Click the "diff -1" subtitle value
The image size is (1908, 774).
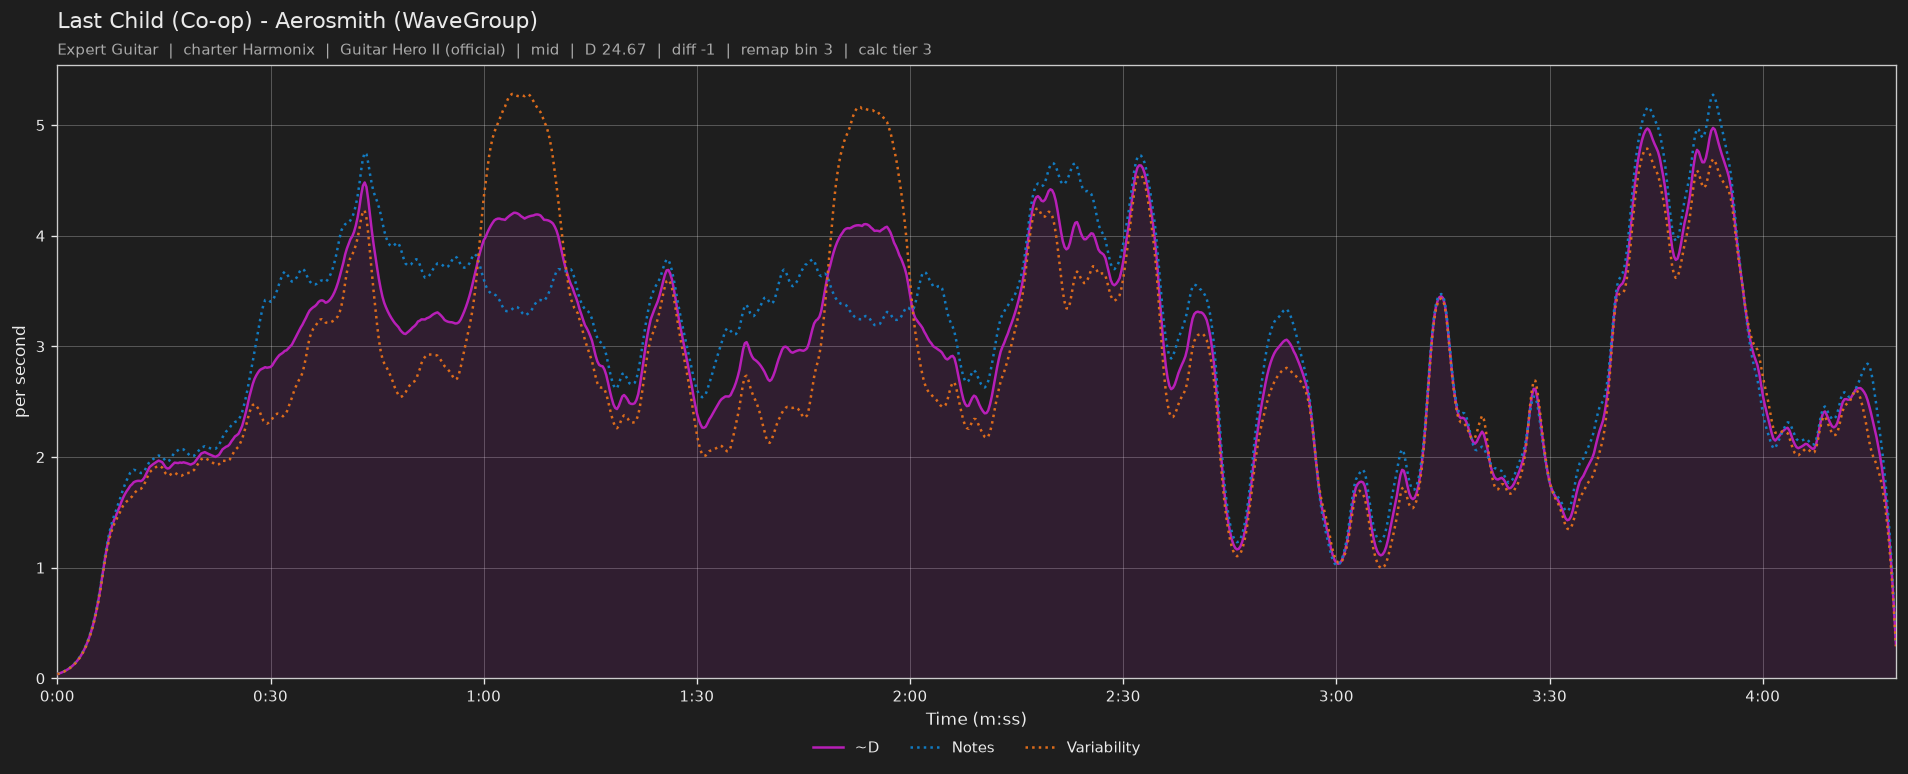pos(693,50)
